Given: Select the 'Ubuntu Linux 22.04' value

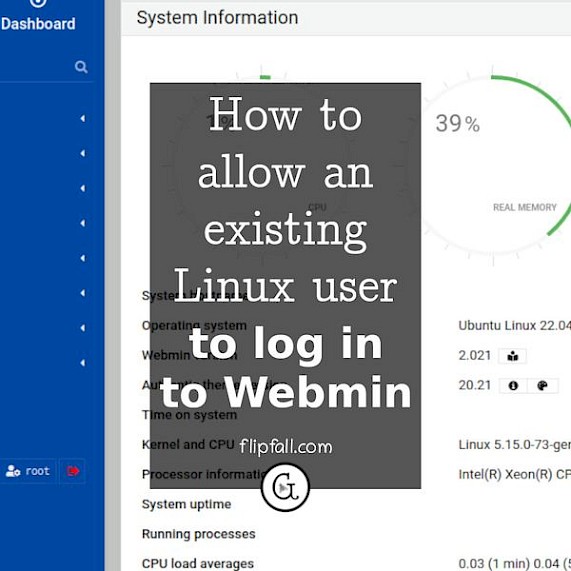Looking at the screenshot, I should (514, 325).
